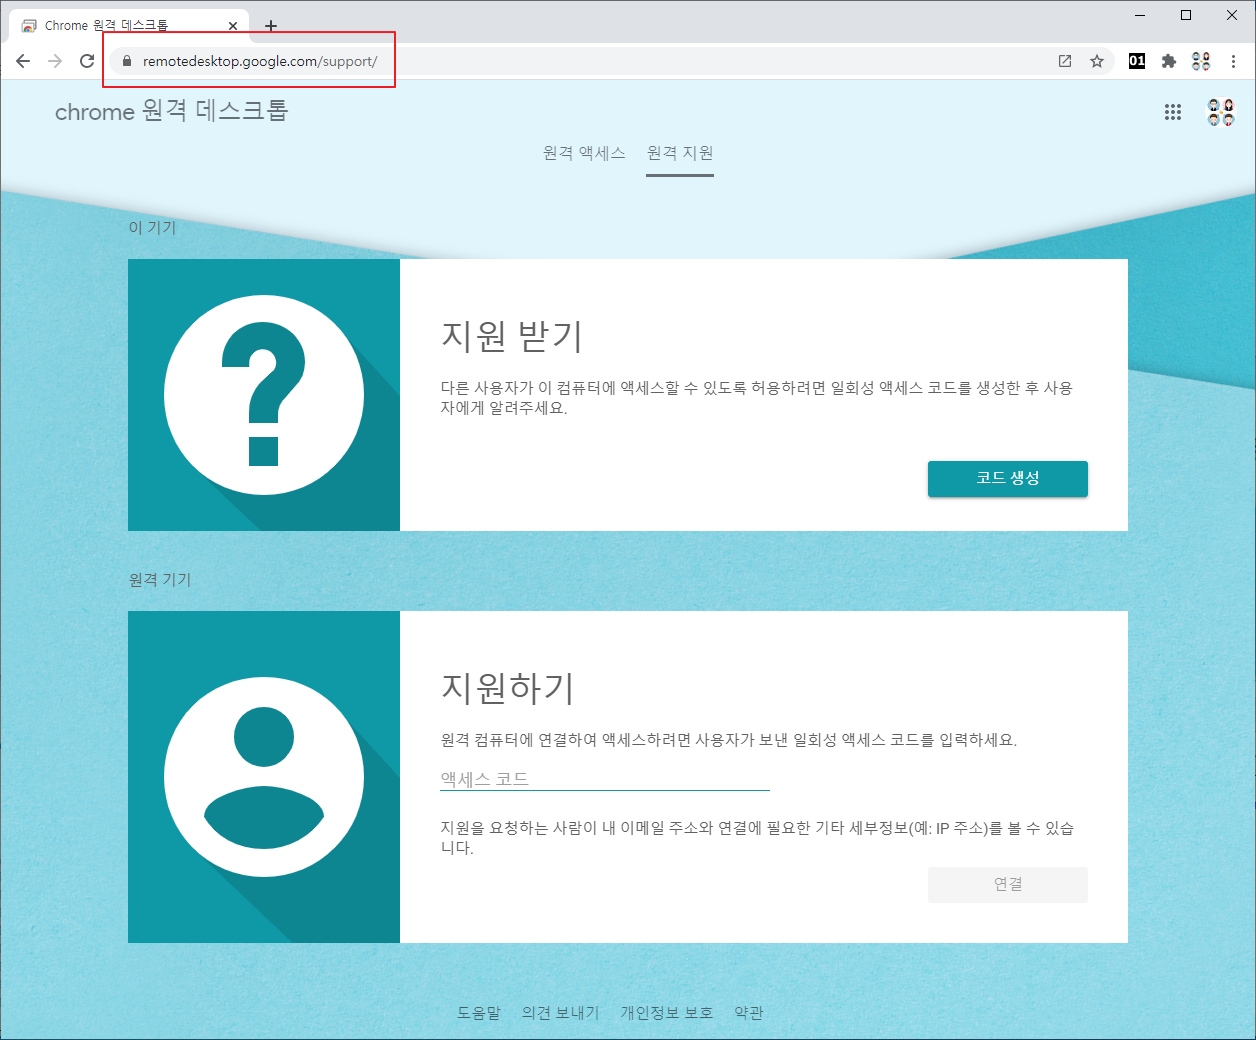Focus the 액세스 코드 input field
The height and width of the screenshot is (1040, 1256).
604,779
